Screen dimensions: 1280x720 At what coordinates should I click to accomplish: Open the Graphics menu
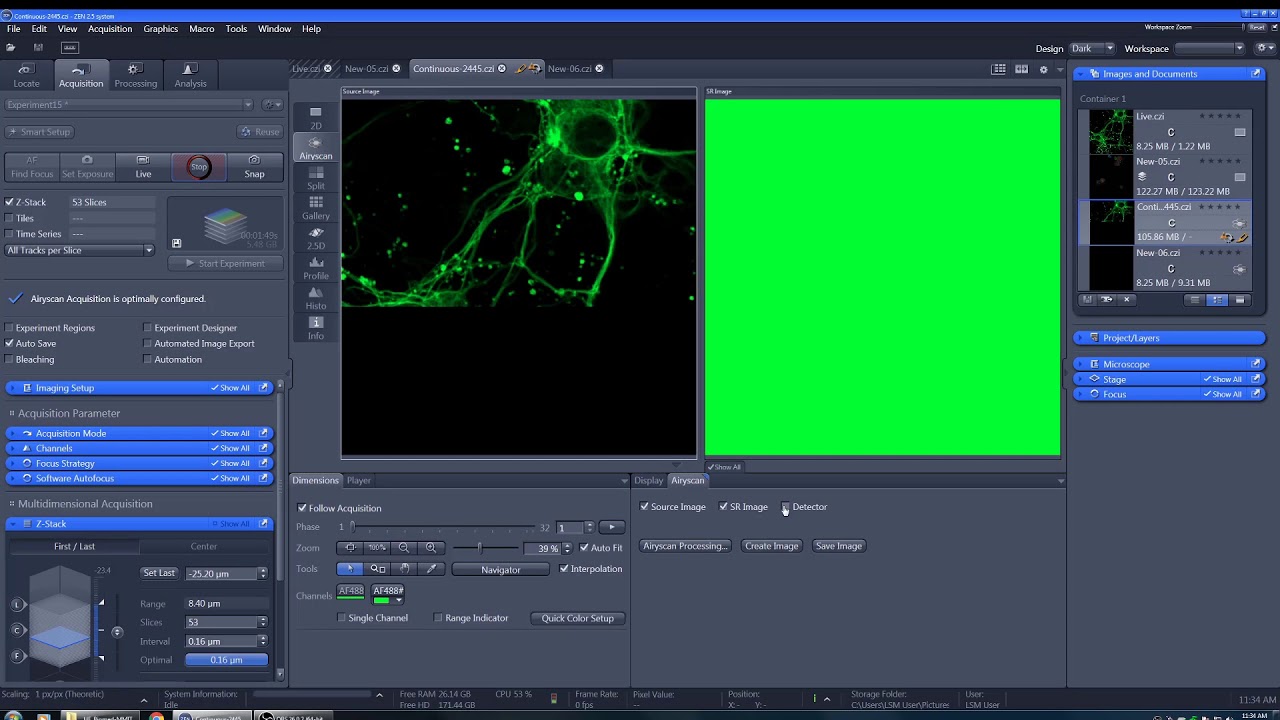160,29
